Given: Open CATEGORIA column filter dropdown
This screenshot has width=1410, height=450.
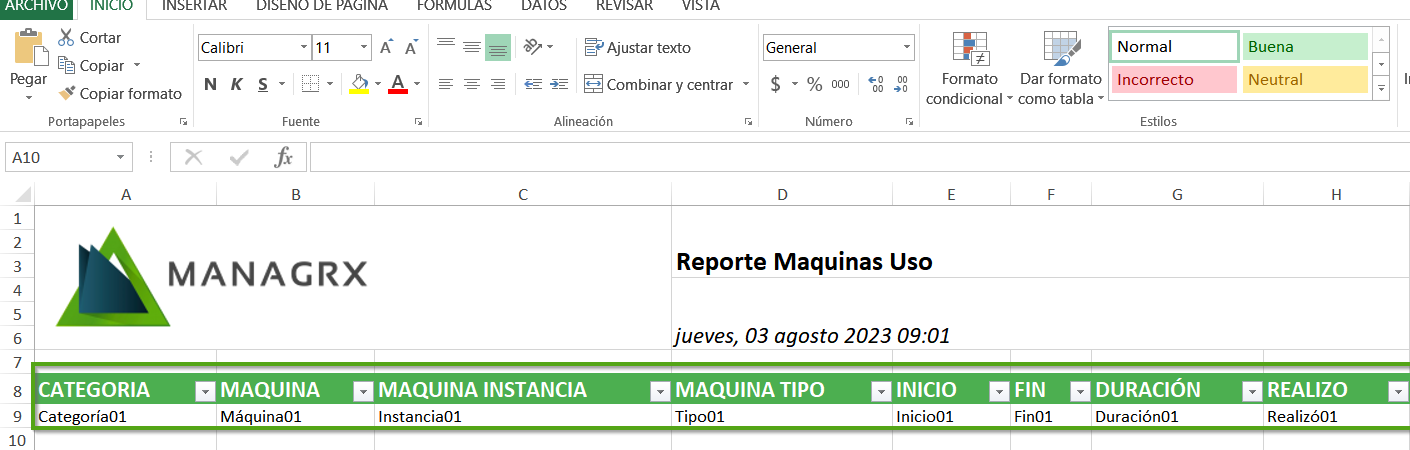Looking at the screenshot, I should (x=205, y=391).
